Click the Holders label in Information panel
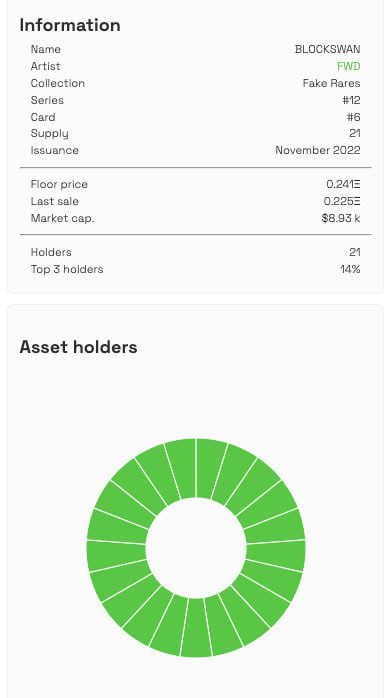Image resolution: width=392 pixels, height=698 pixels. tap(51, 252)
